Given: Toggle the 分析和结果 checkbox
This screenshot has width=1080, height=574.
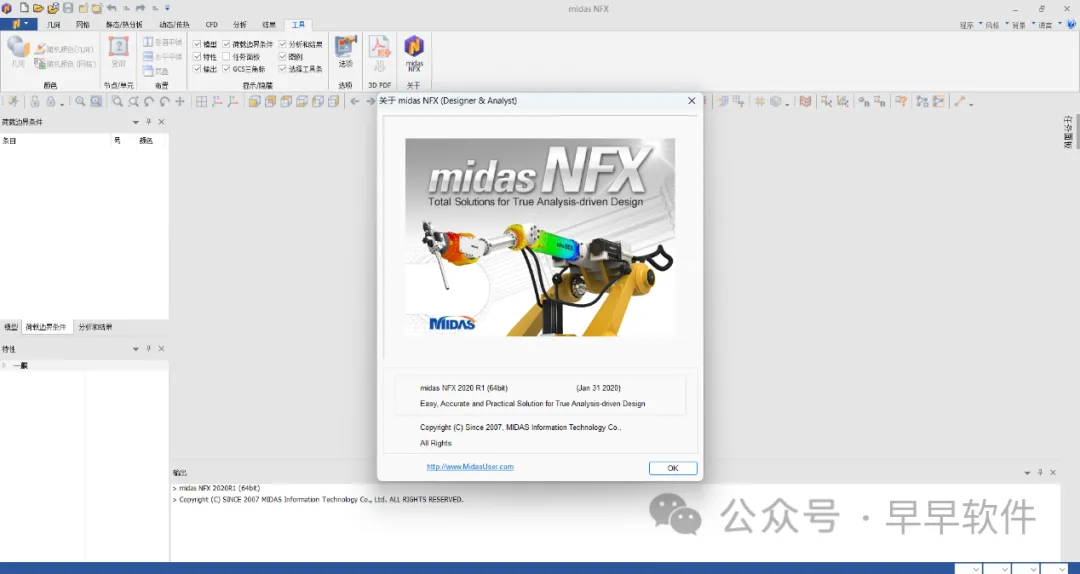Looking at the screenshot, I should click(x=282, y=44).
